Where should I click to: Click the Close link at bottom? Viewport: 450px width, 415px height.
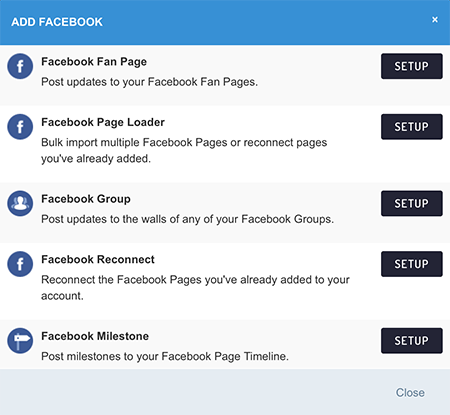click(x=410, y=393)
